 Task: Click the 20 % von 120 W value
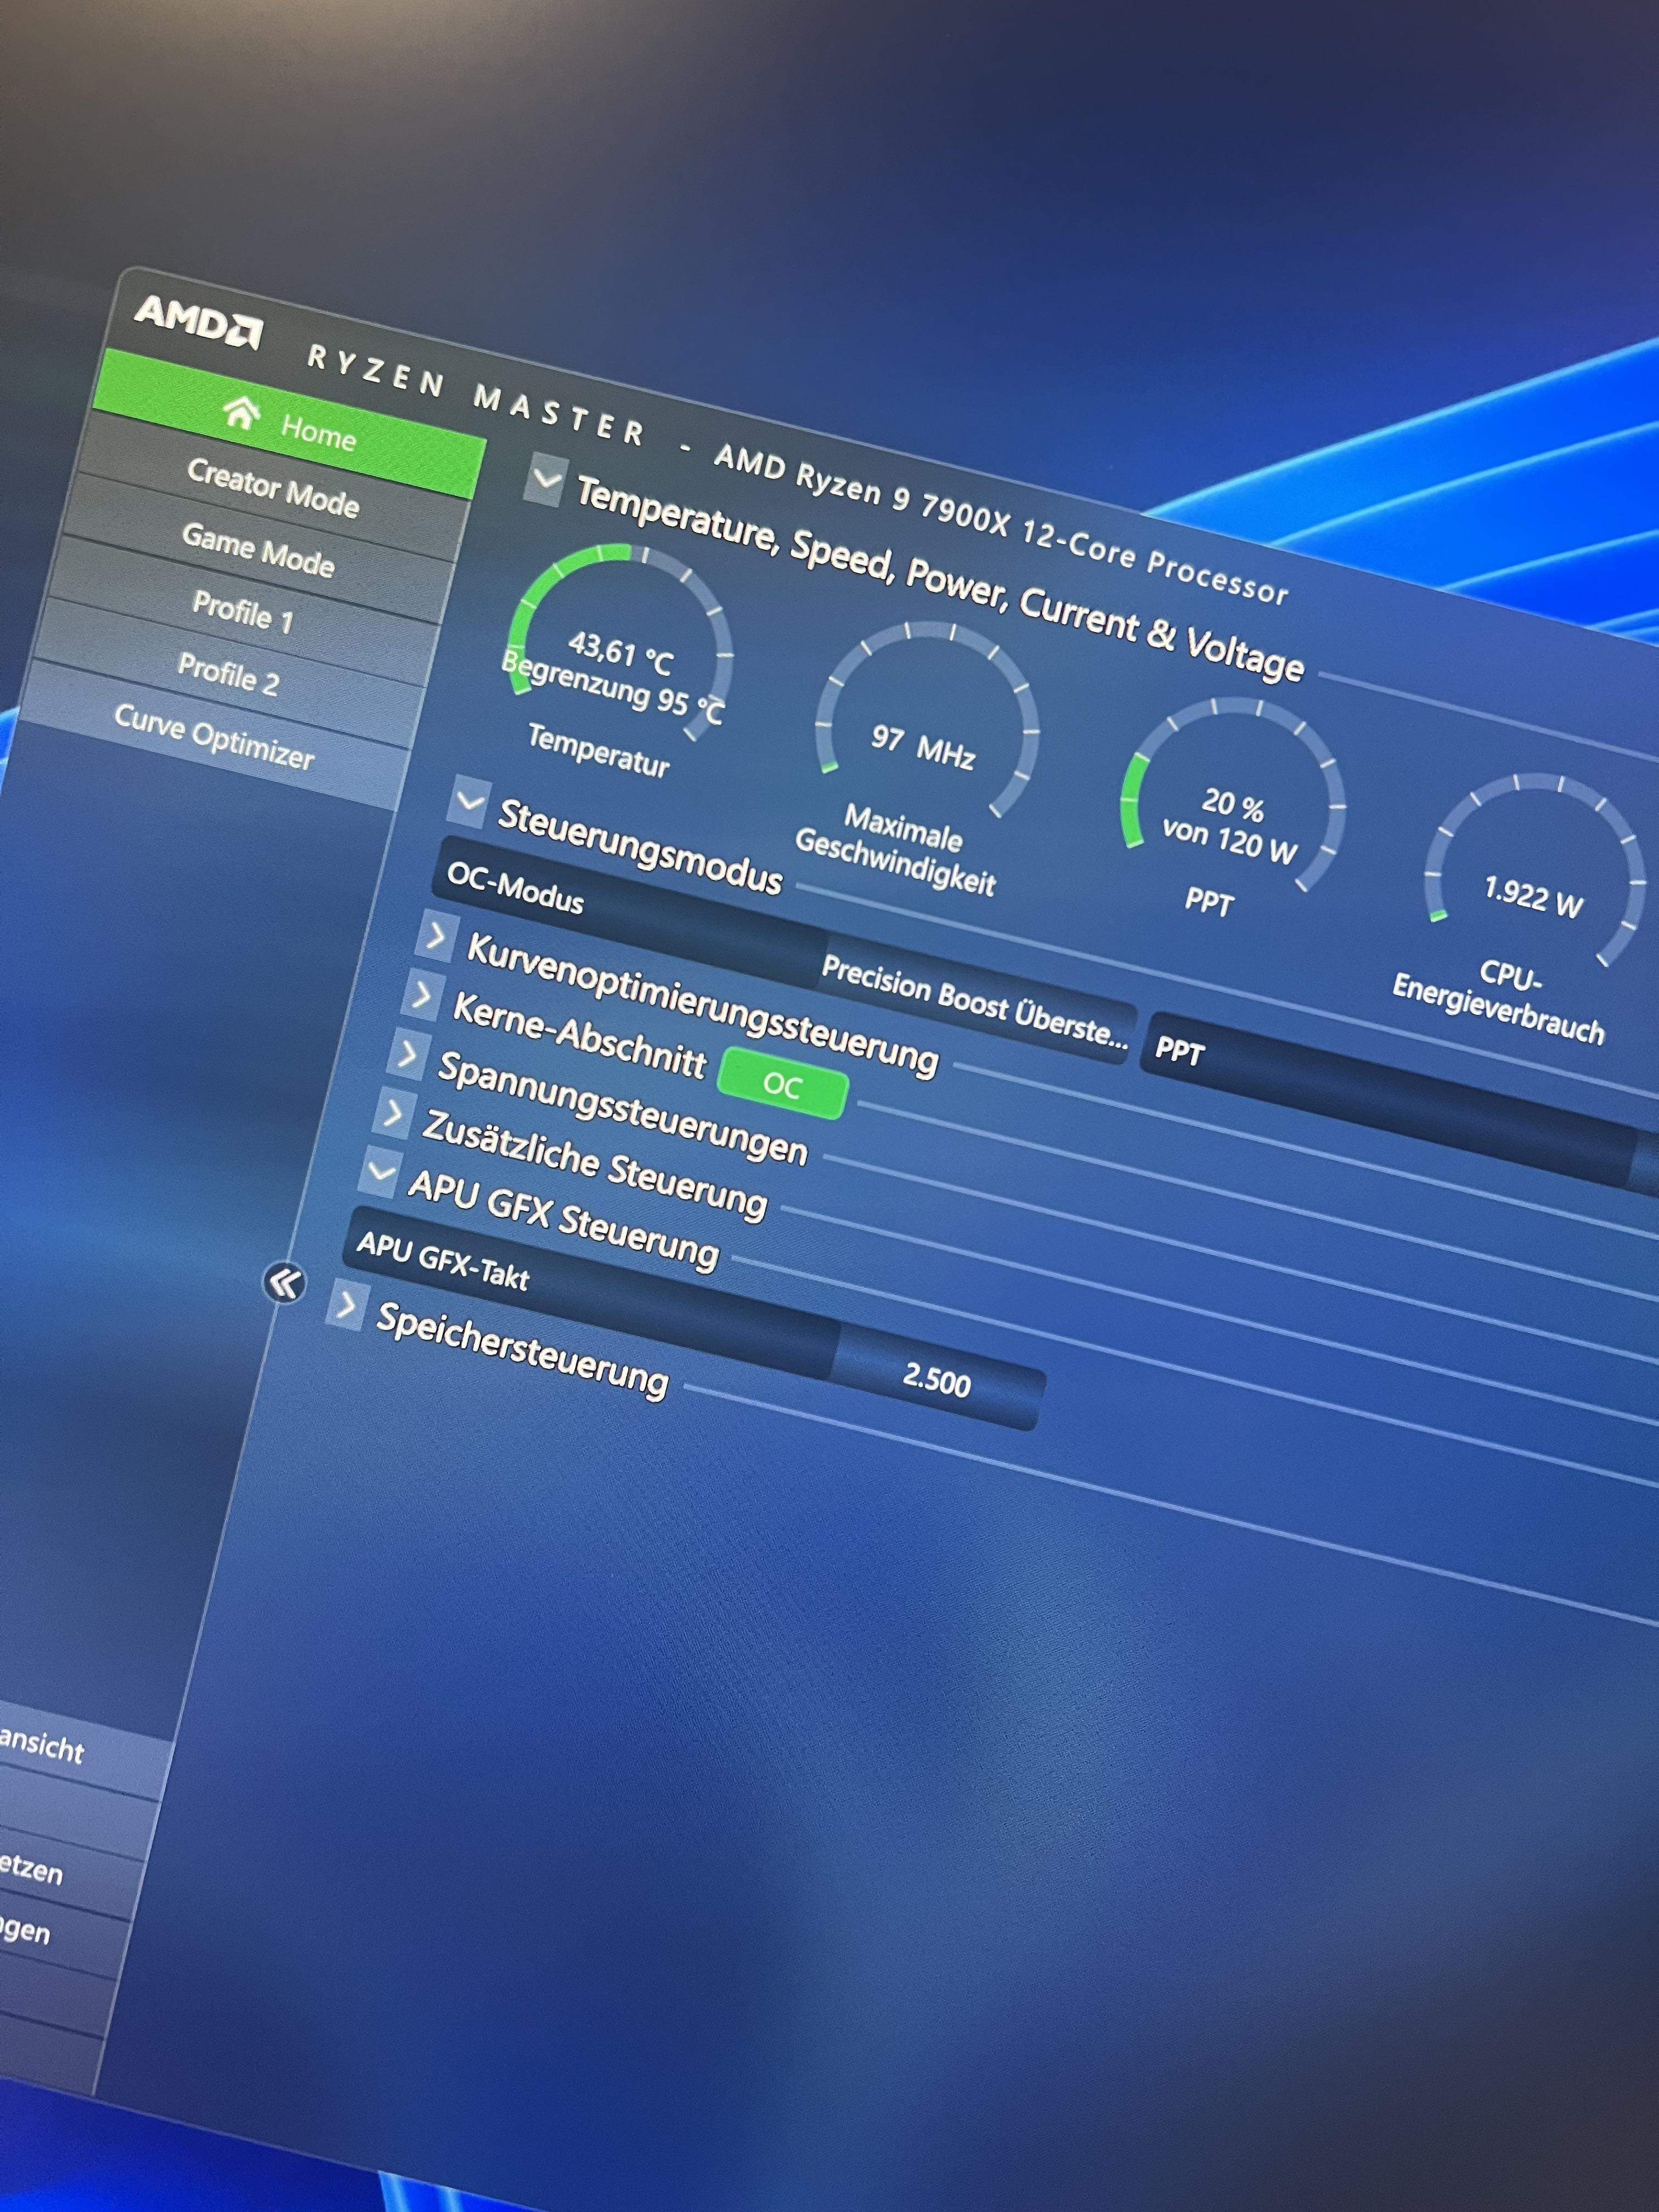(1231, 825)
